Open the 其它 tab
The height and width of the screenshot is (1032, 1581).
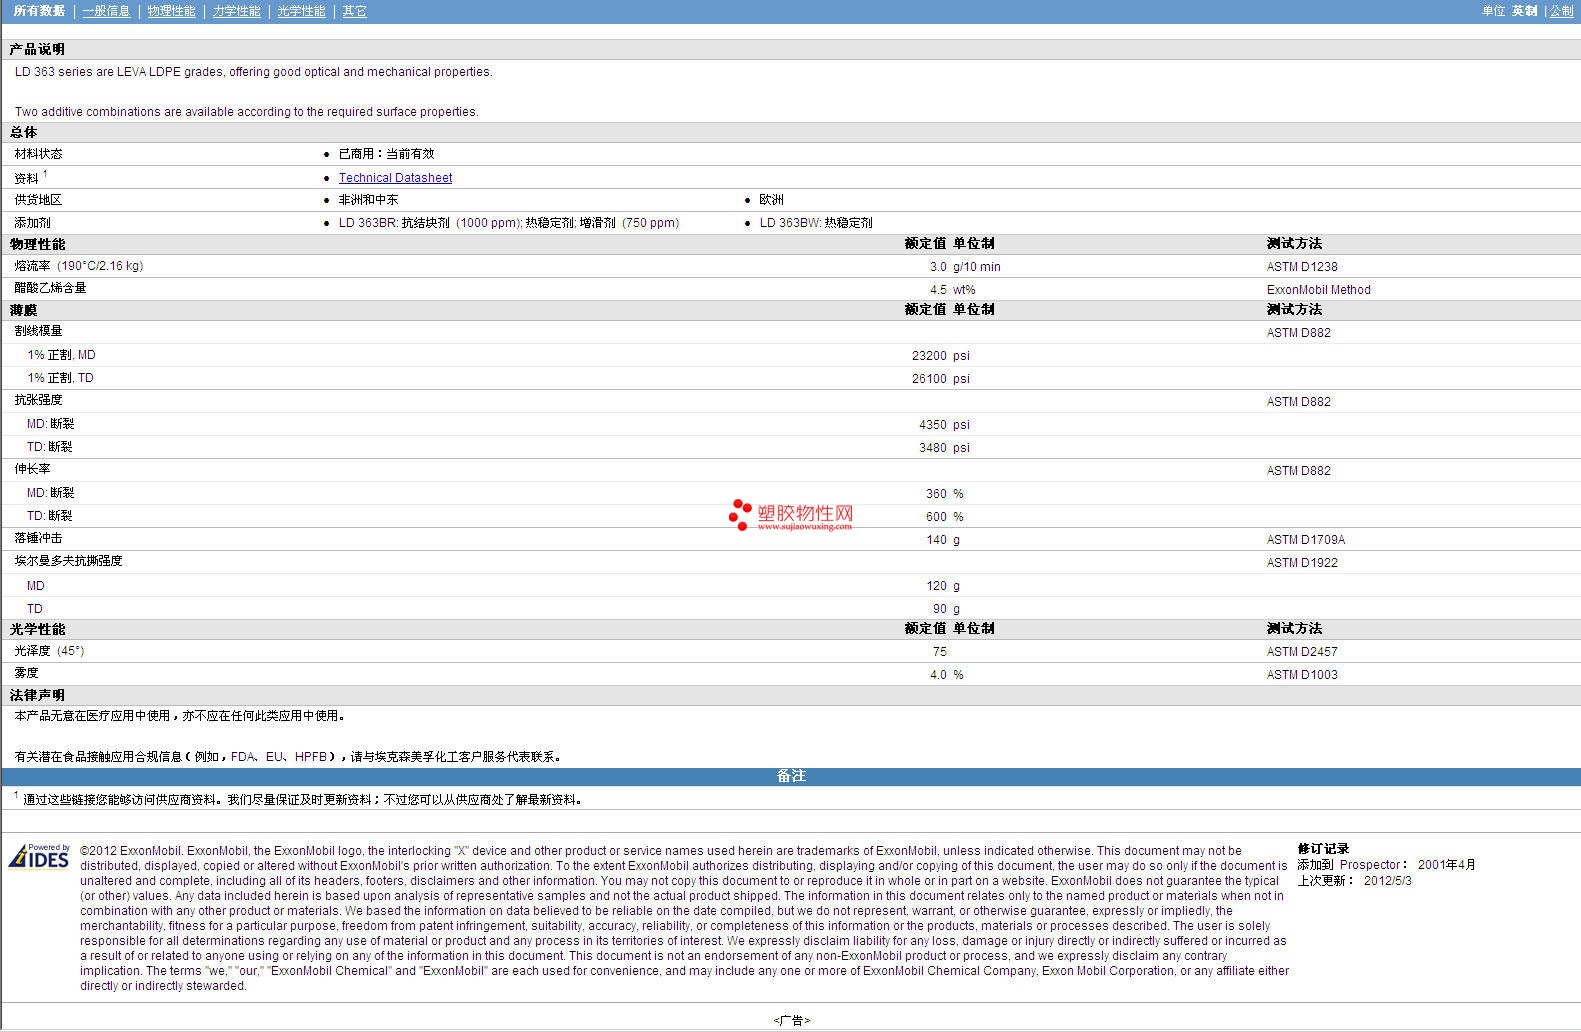coord(354,11)
